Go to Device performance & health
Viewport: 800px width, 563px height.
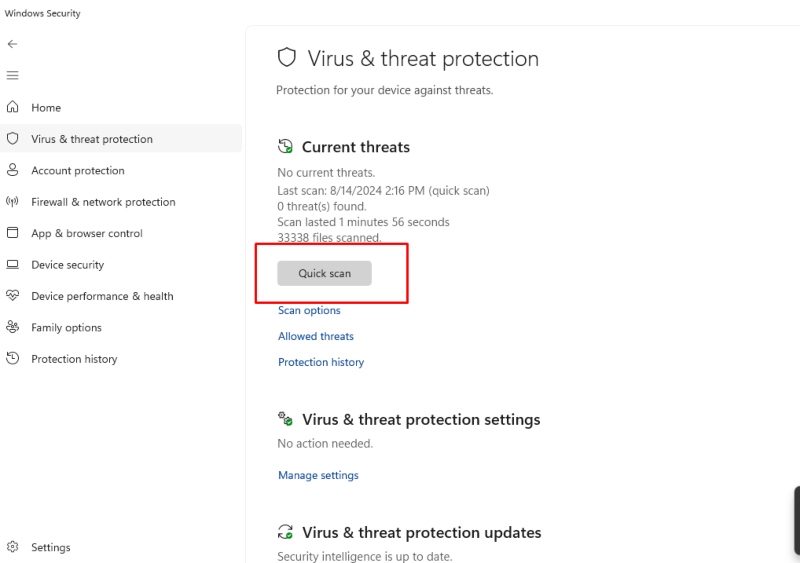coord(102,296)
